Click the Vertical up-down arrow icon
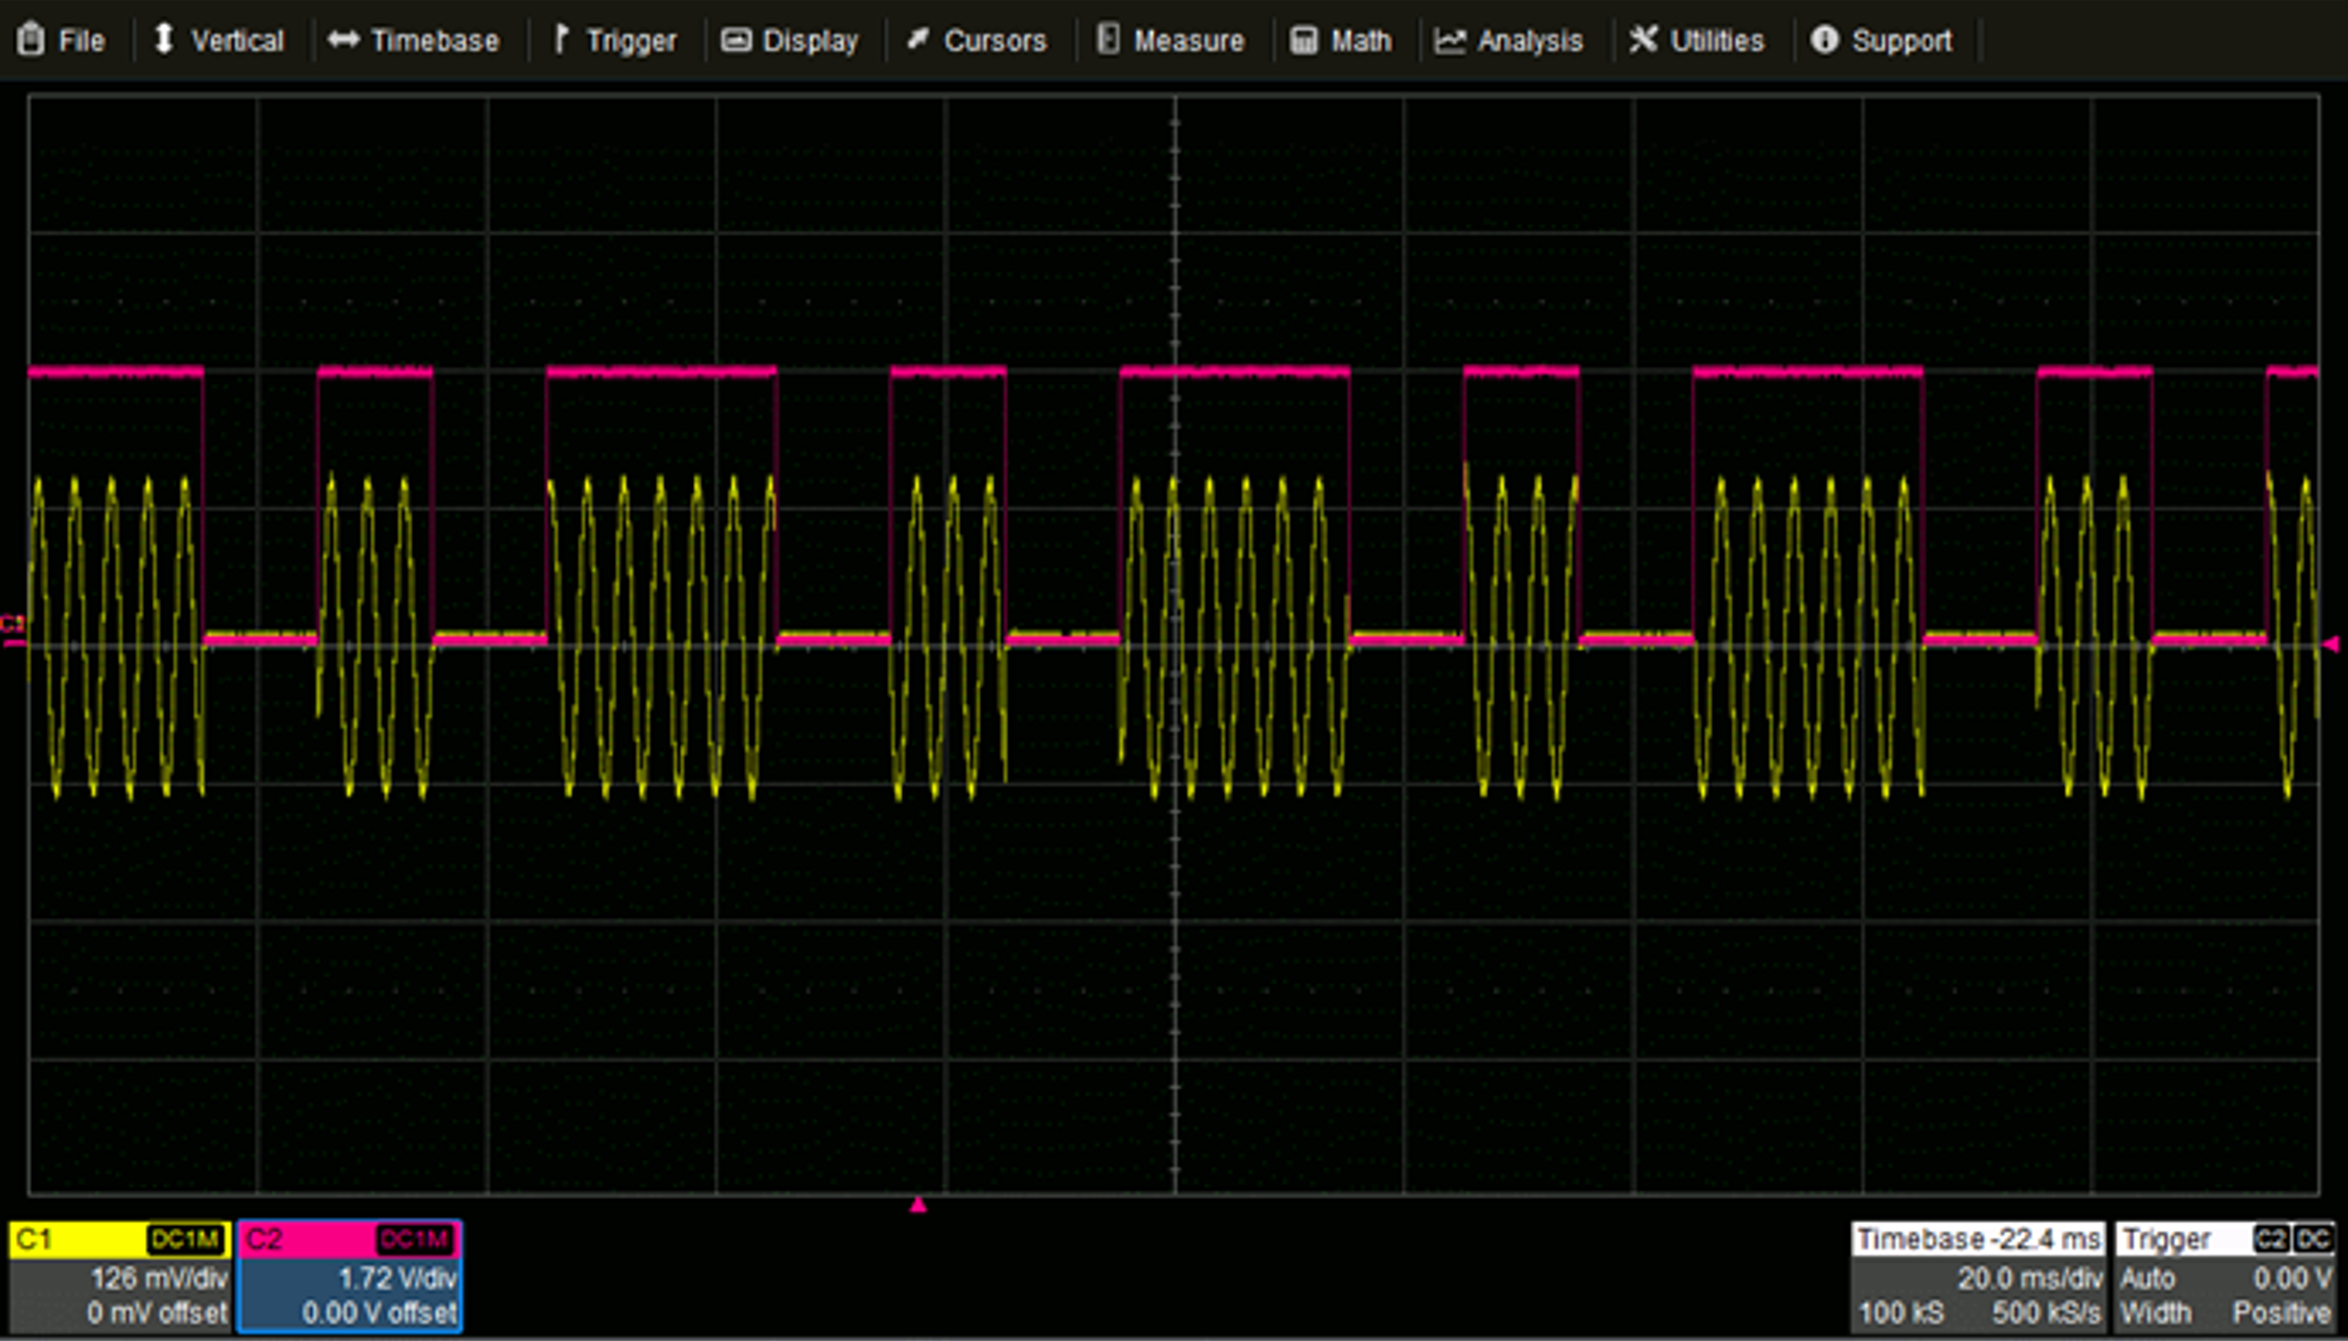2348x1341 pixels. tap(164, 40)
